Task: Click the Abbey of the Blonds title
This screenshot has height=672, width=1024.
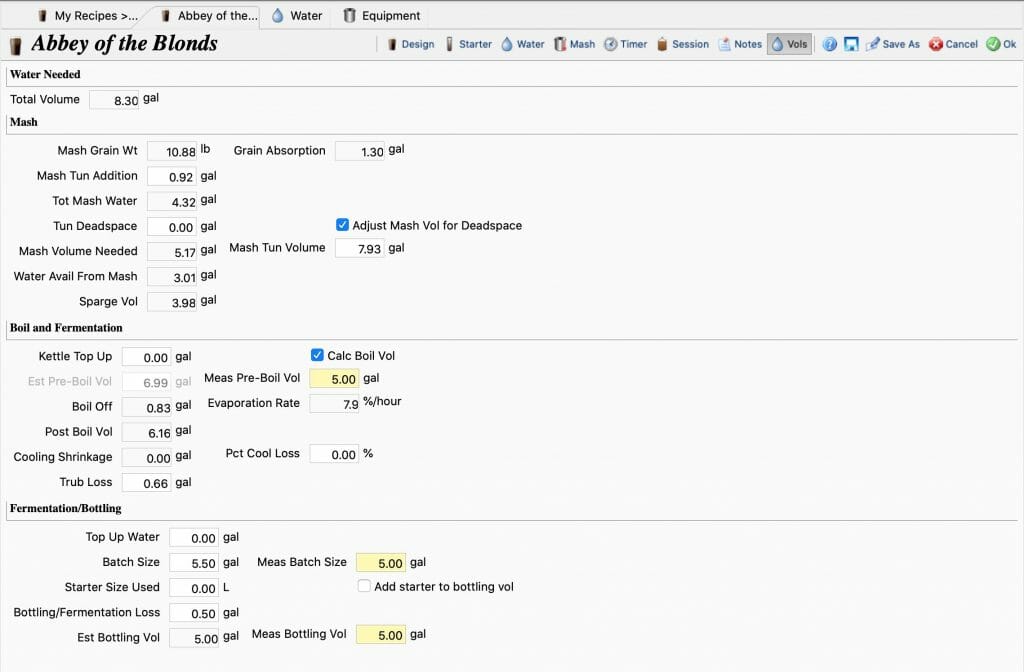Action: click(124, 44)
